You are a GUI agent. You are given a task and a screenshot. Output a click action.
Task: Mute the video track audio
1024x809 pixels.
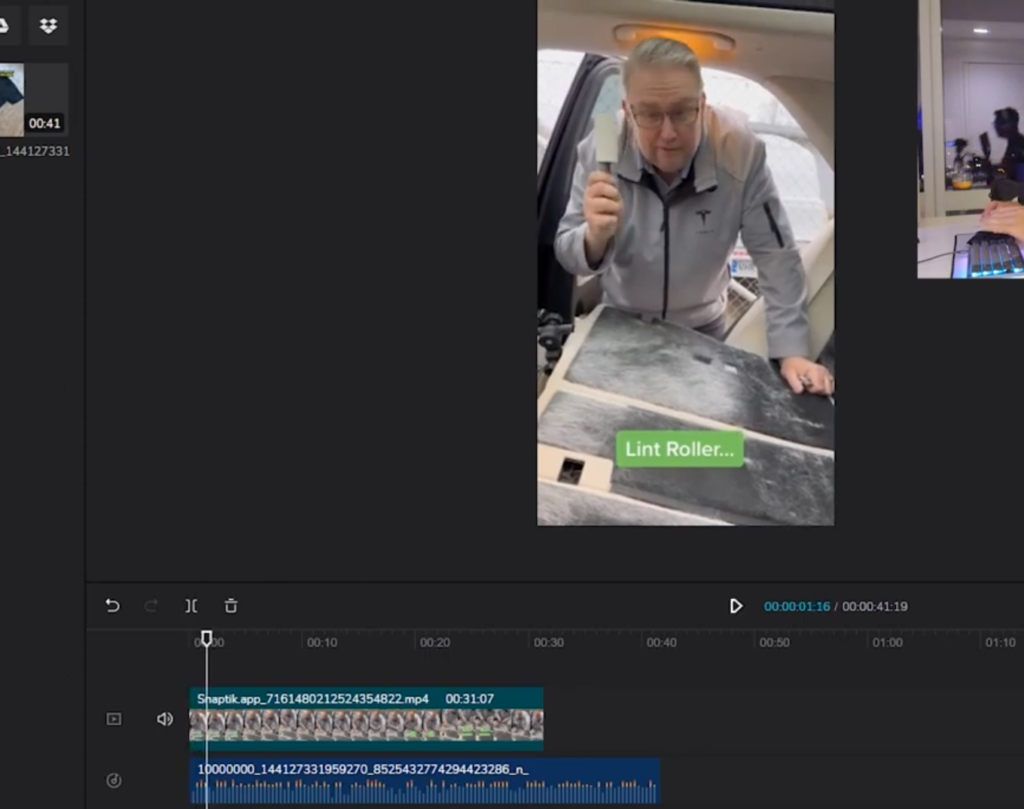point(165,719)
